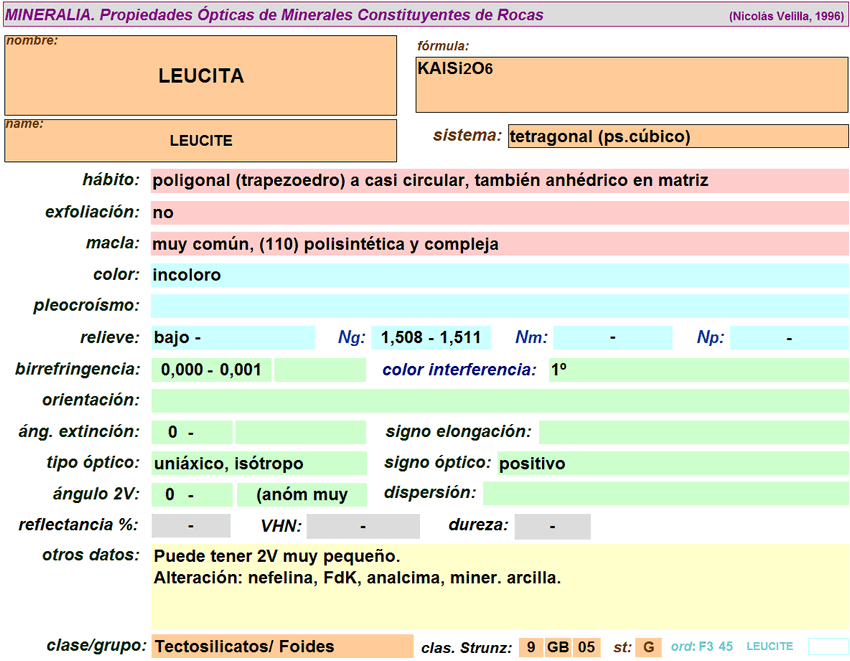Select the clase/grupo field Tectosilicatos/ Foides
The image size is (850, 661).
[x=281, y=647]
